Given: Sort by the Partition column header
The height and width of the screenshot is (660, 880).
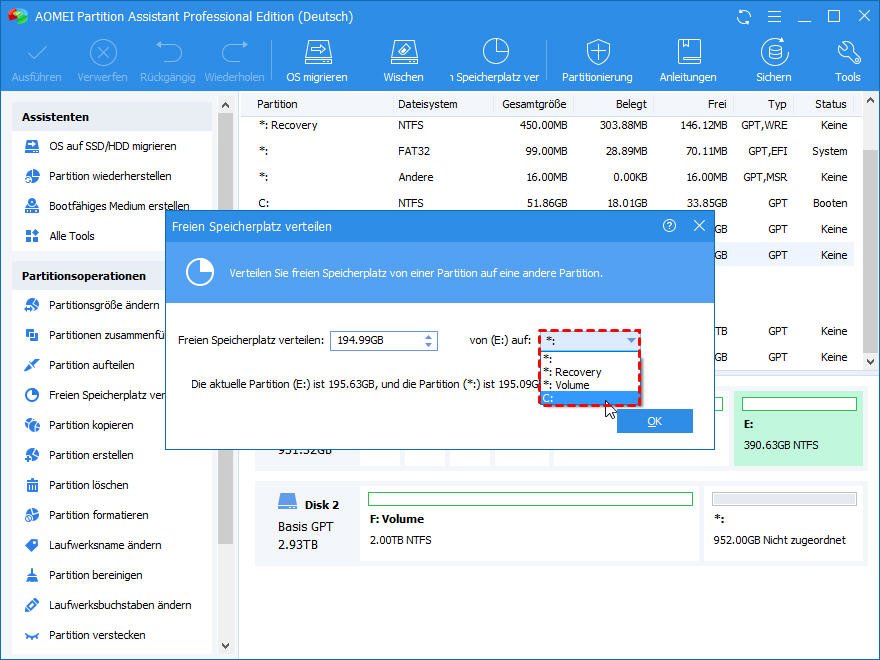Looking at the screenshot, I should point(277,104).
